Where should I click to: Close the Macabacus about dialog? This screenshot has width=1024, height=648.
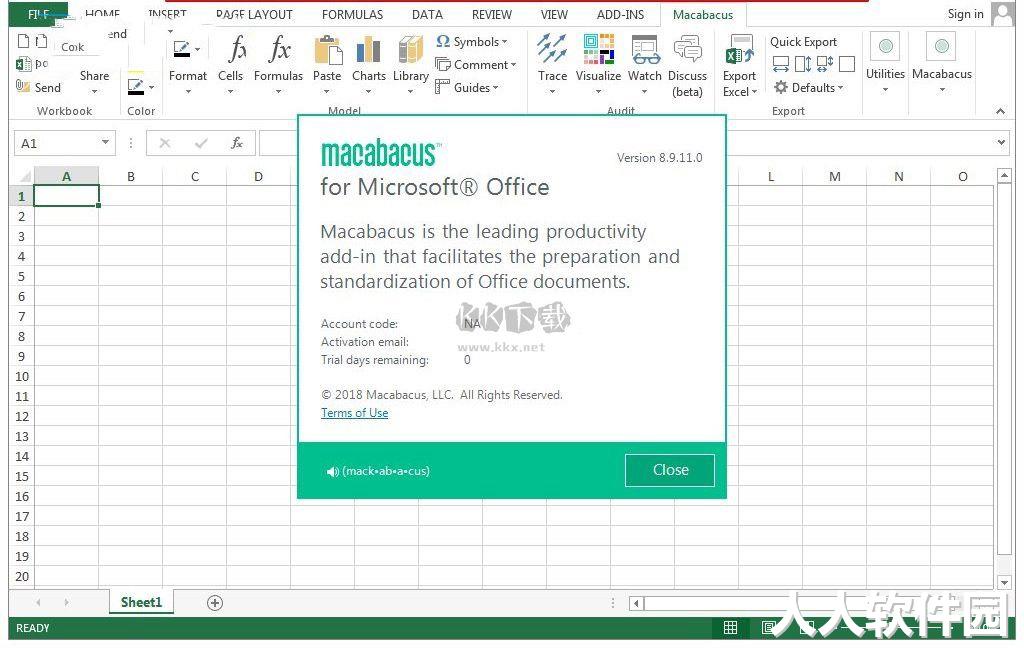click(670, 470)
